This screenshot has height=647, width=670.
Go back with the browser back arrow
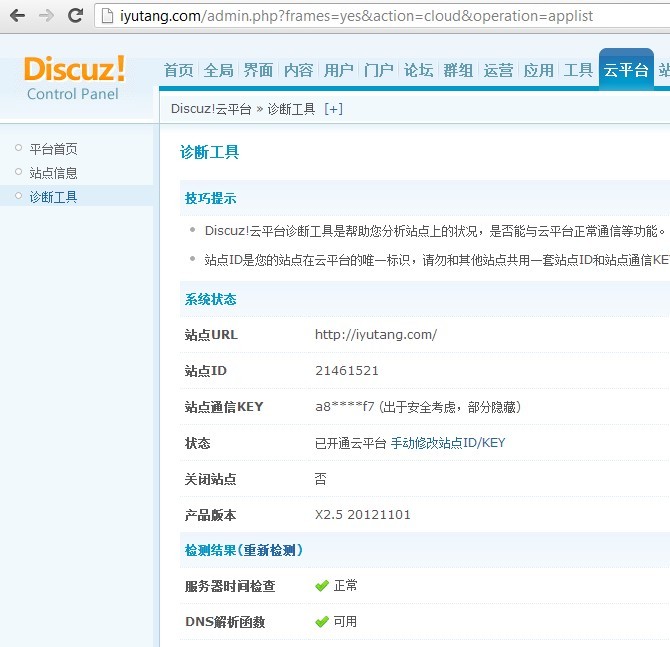point(18,16)
